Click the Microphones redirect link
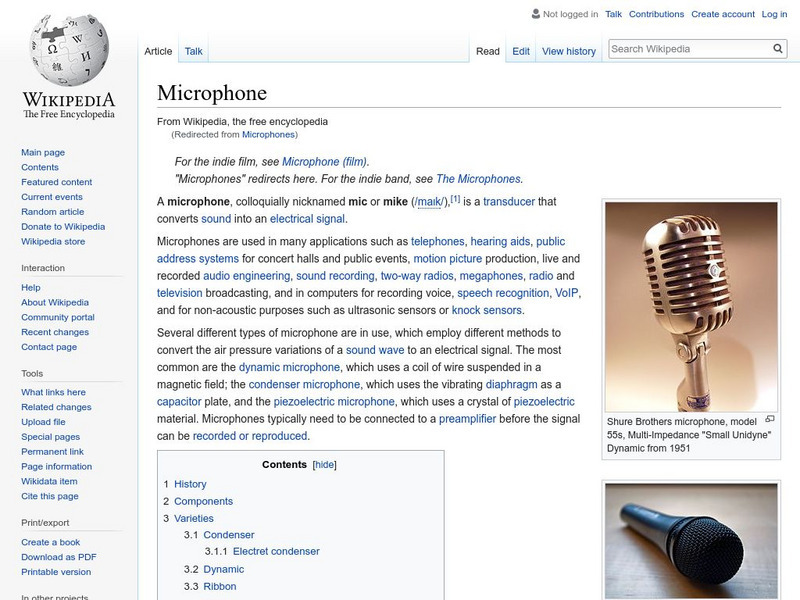The width and height of the screenshot is (800, 600). click(268, 135)
